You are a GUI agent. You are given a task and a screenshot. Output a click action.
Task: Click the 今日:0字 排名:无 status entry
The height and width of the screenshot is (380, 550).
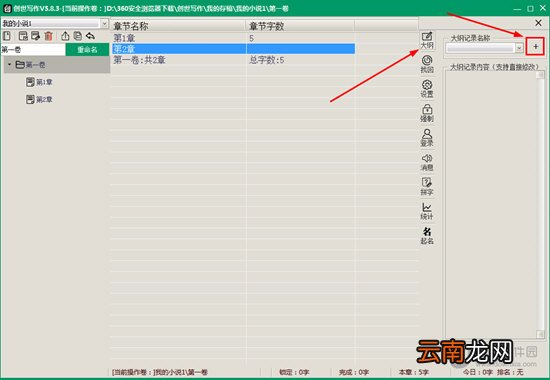pyautogui.click(x=493, y=372)
